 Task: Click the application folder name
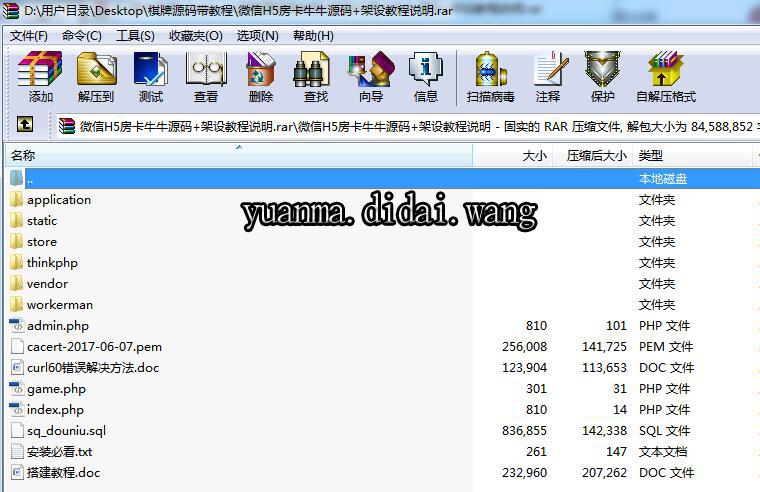point(59,200)
